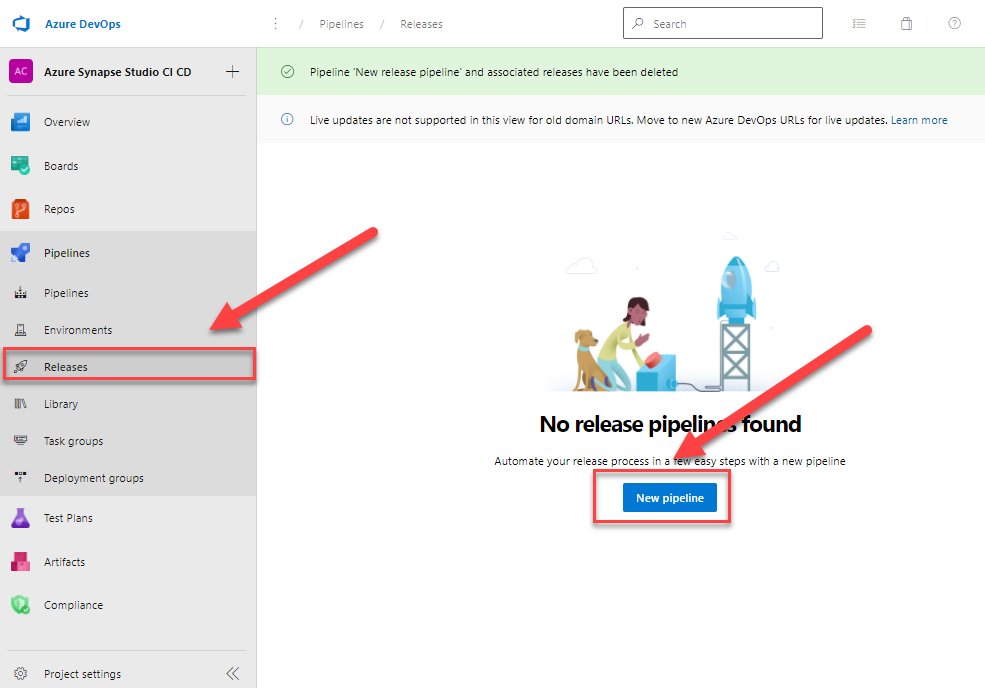Image resolution: width=985 pixels, height=688 pixels.
Task: Click the Repos icon in sidebar
Action: [x=20, y=209]
